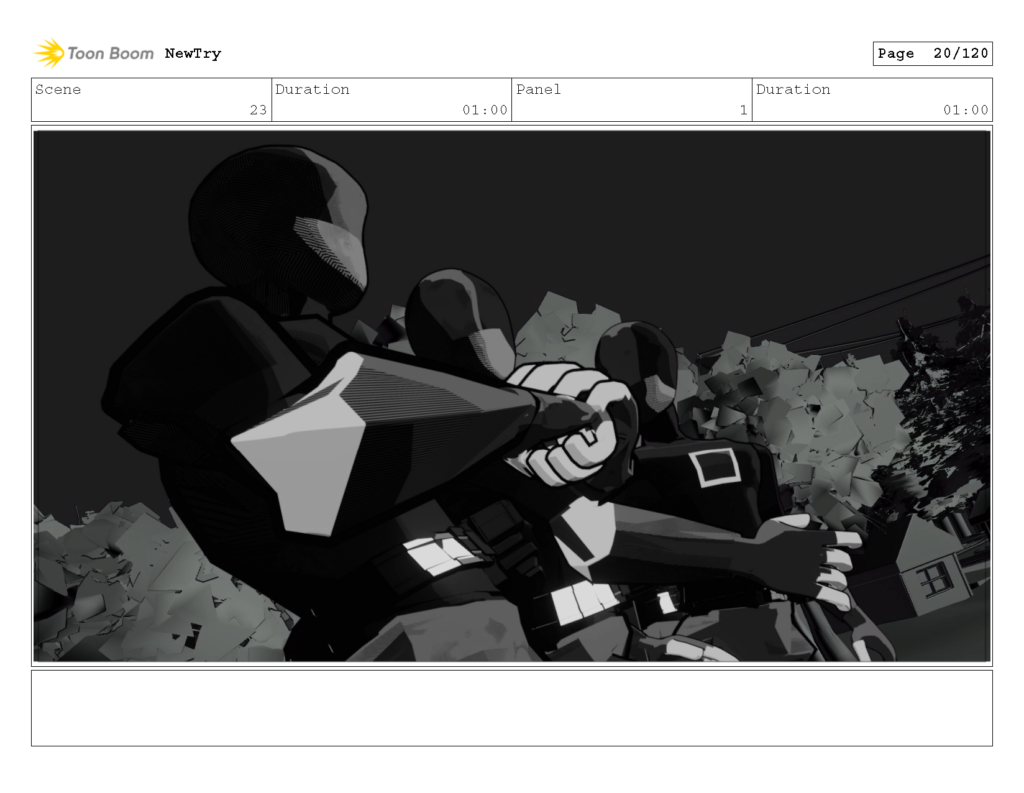This screenshot has width=1024, height=793.
Task: Open the Page 20/120 indicator
Action: tap(931, 53)
